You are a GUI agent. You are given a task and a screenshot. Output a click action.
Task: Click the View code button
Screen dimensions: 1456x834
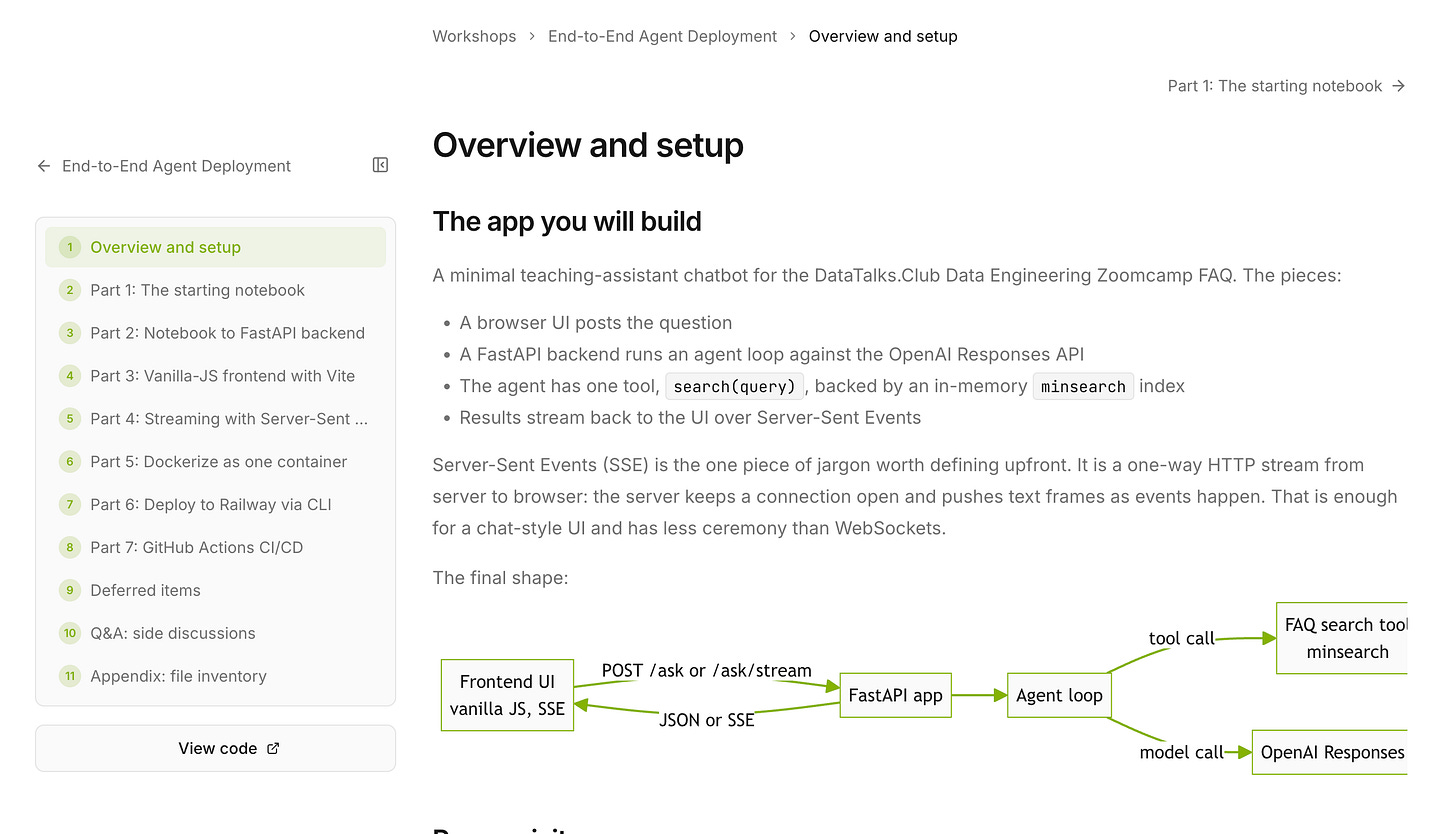pyautogui.click(x=215, y=748)
